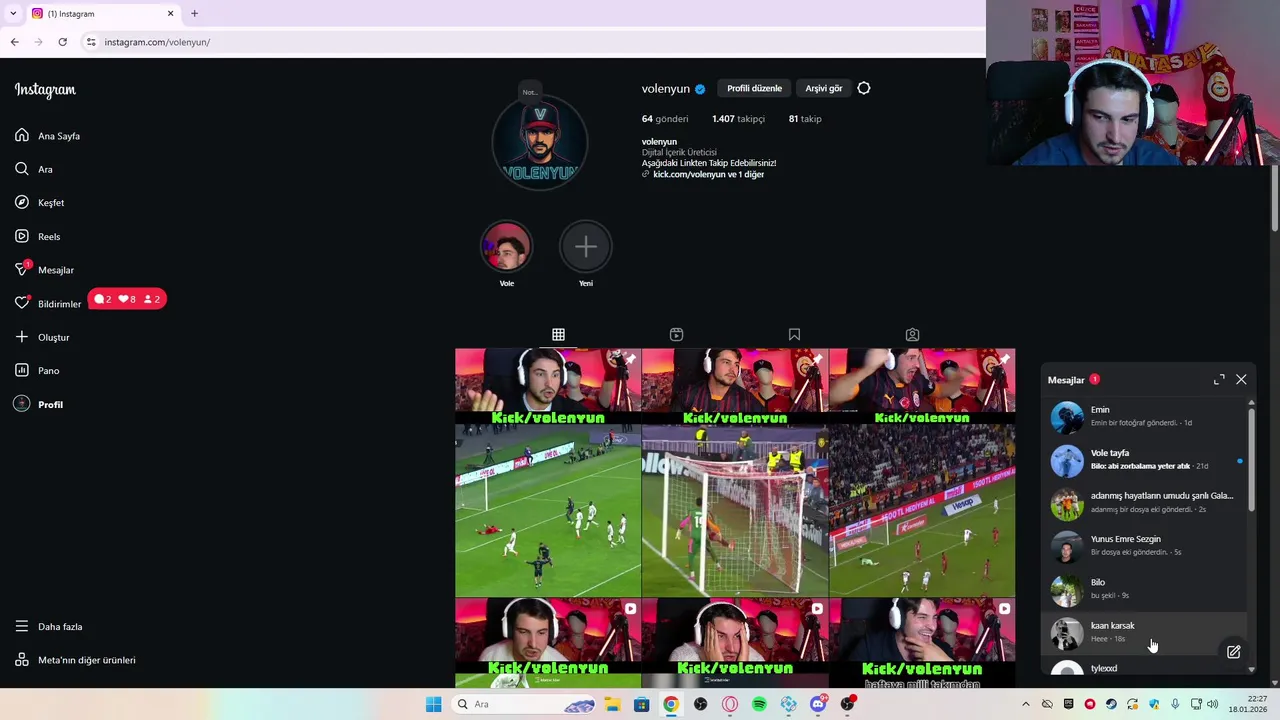Open Meta'nın diğer ürünleri
Screen dimensions: 1280x720
[75, 660]
